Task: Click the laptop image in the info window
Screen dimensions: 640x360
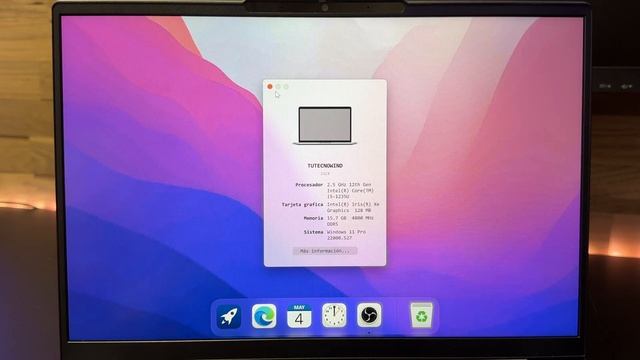Action: pos(325,126)
